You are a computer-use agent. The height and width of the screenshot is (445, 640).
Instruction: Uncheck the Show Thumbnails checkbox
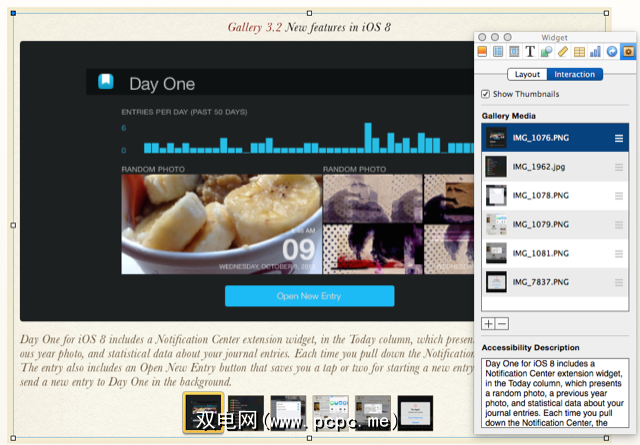[485, 94]
